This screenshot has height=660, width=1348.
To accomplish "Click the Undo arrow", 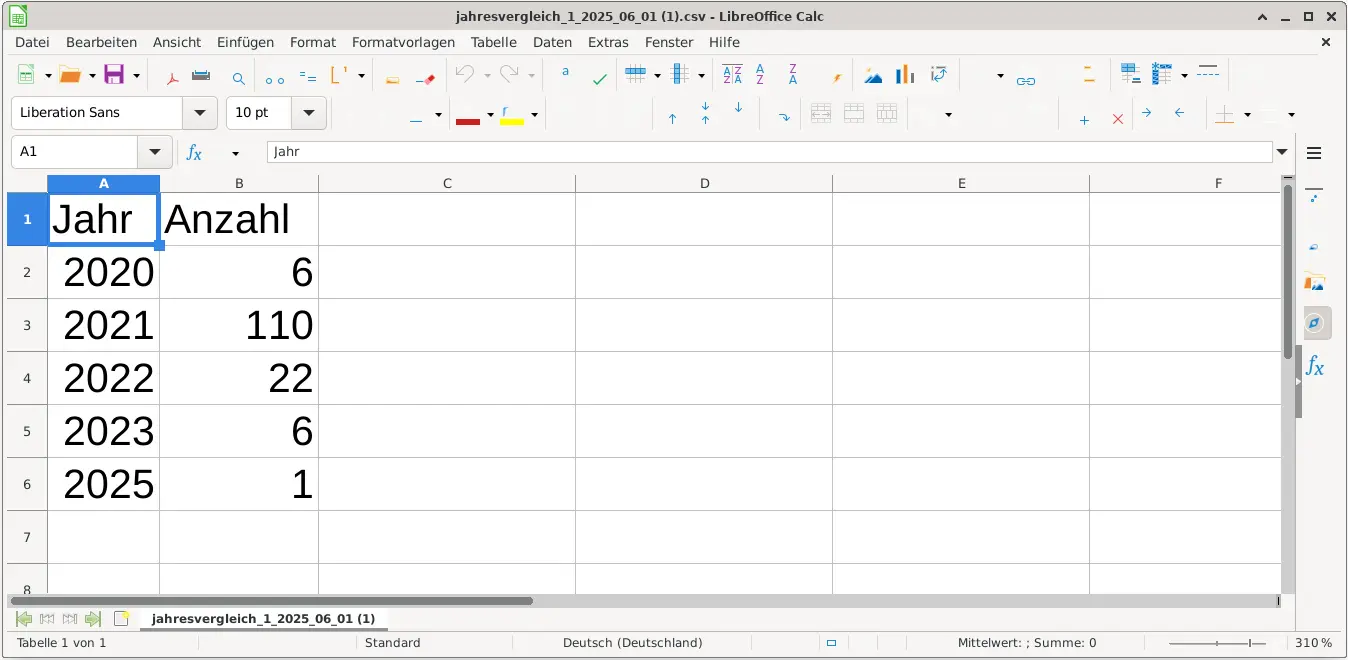I will click(464, 75).
